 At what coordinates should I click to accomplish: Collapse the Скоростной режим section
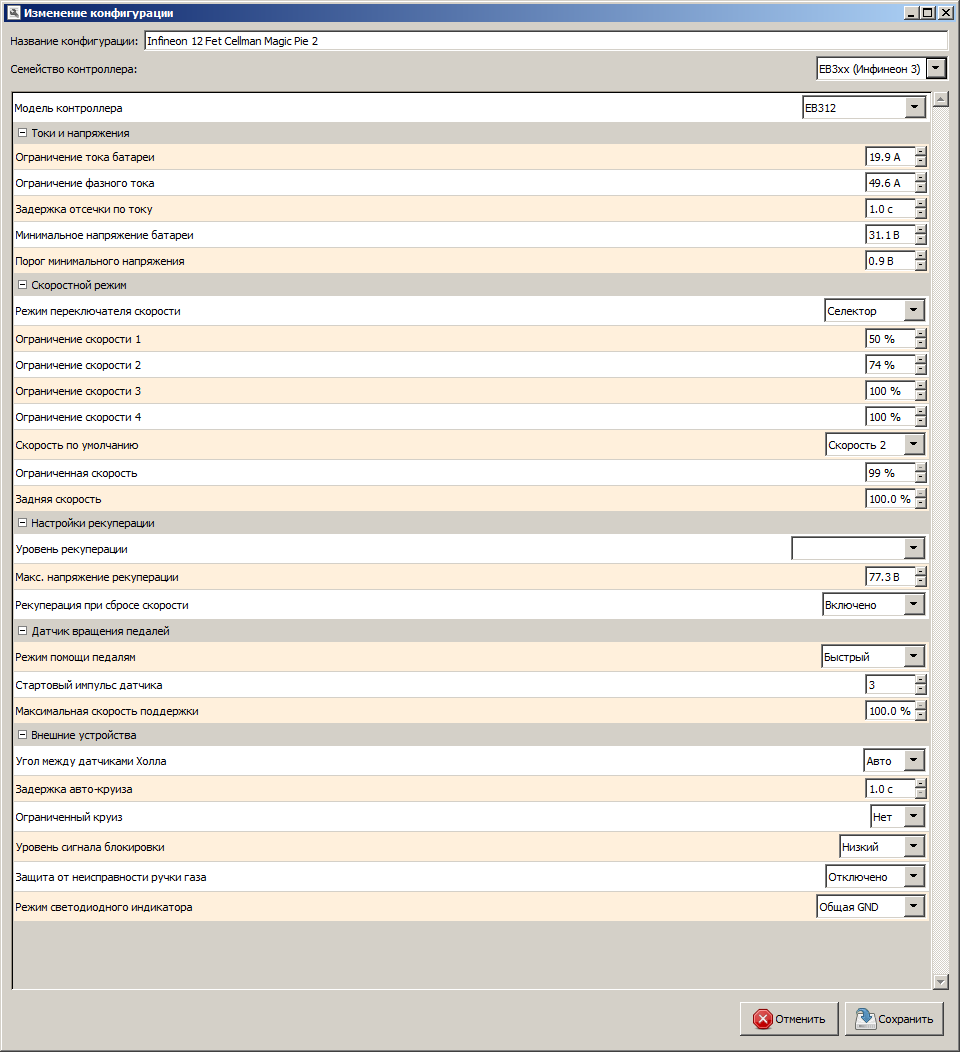point(22,285)
